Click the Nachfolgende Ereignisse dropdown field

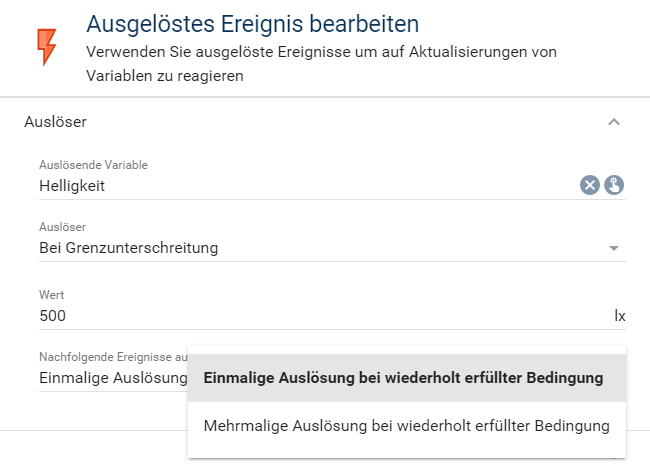[112, 378]
